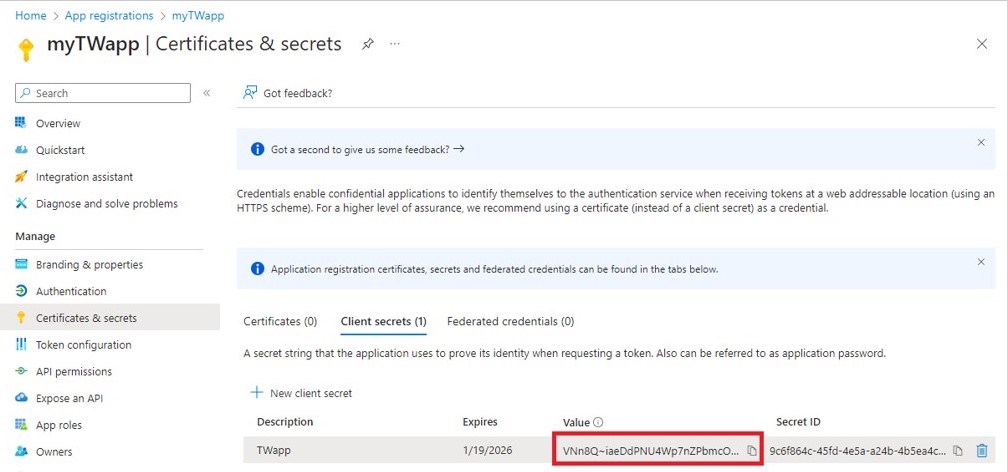1007x472 pixels.
Task: Click the Expose an API cloud icon
Action: click(x=21, y=398)
